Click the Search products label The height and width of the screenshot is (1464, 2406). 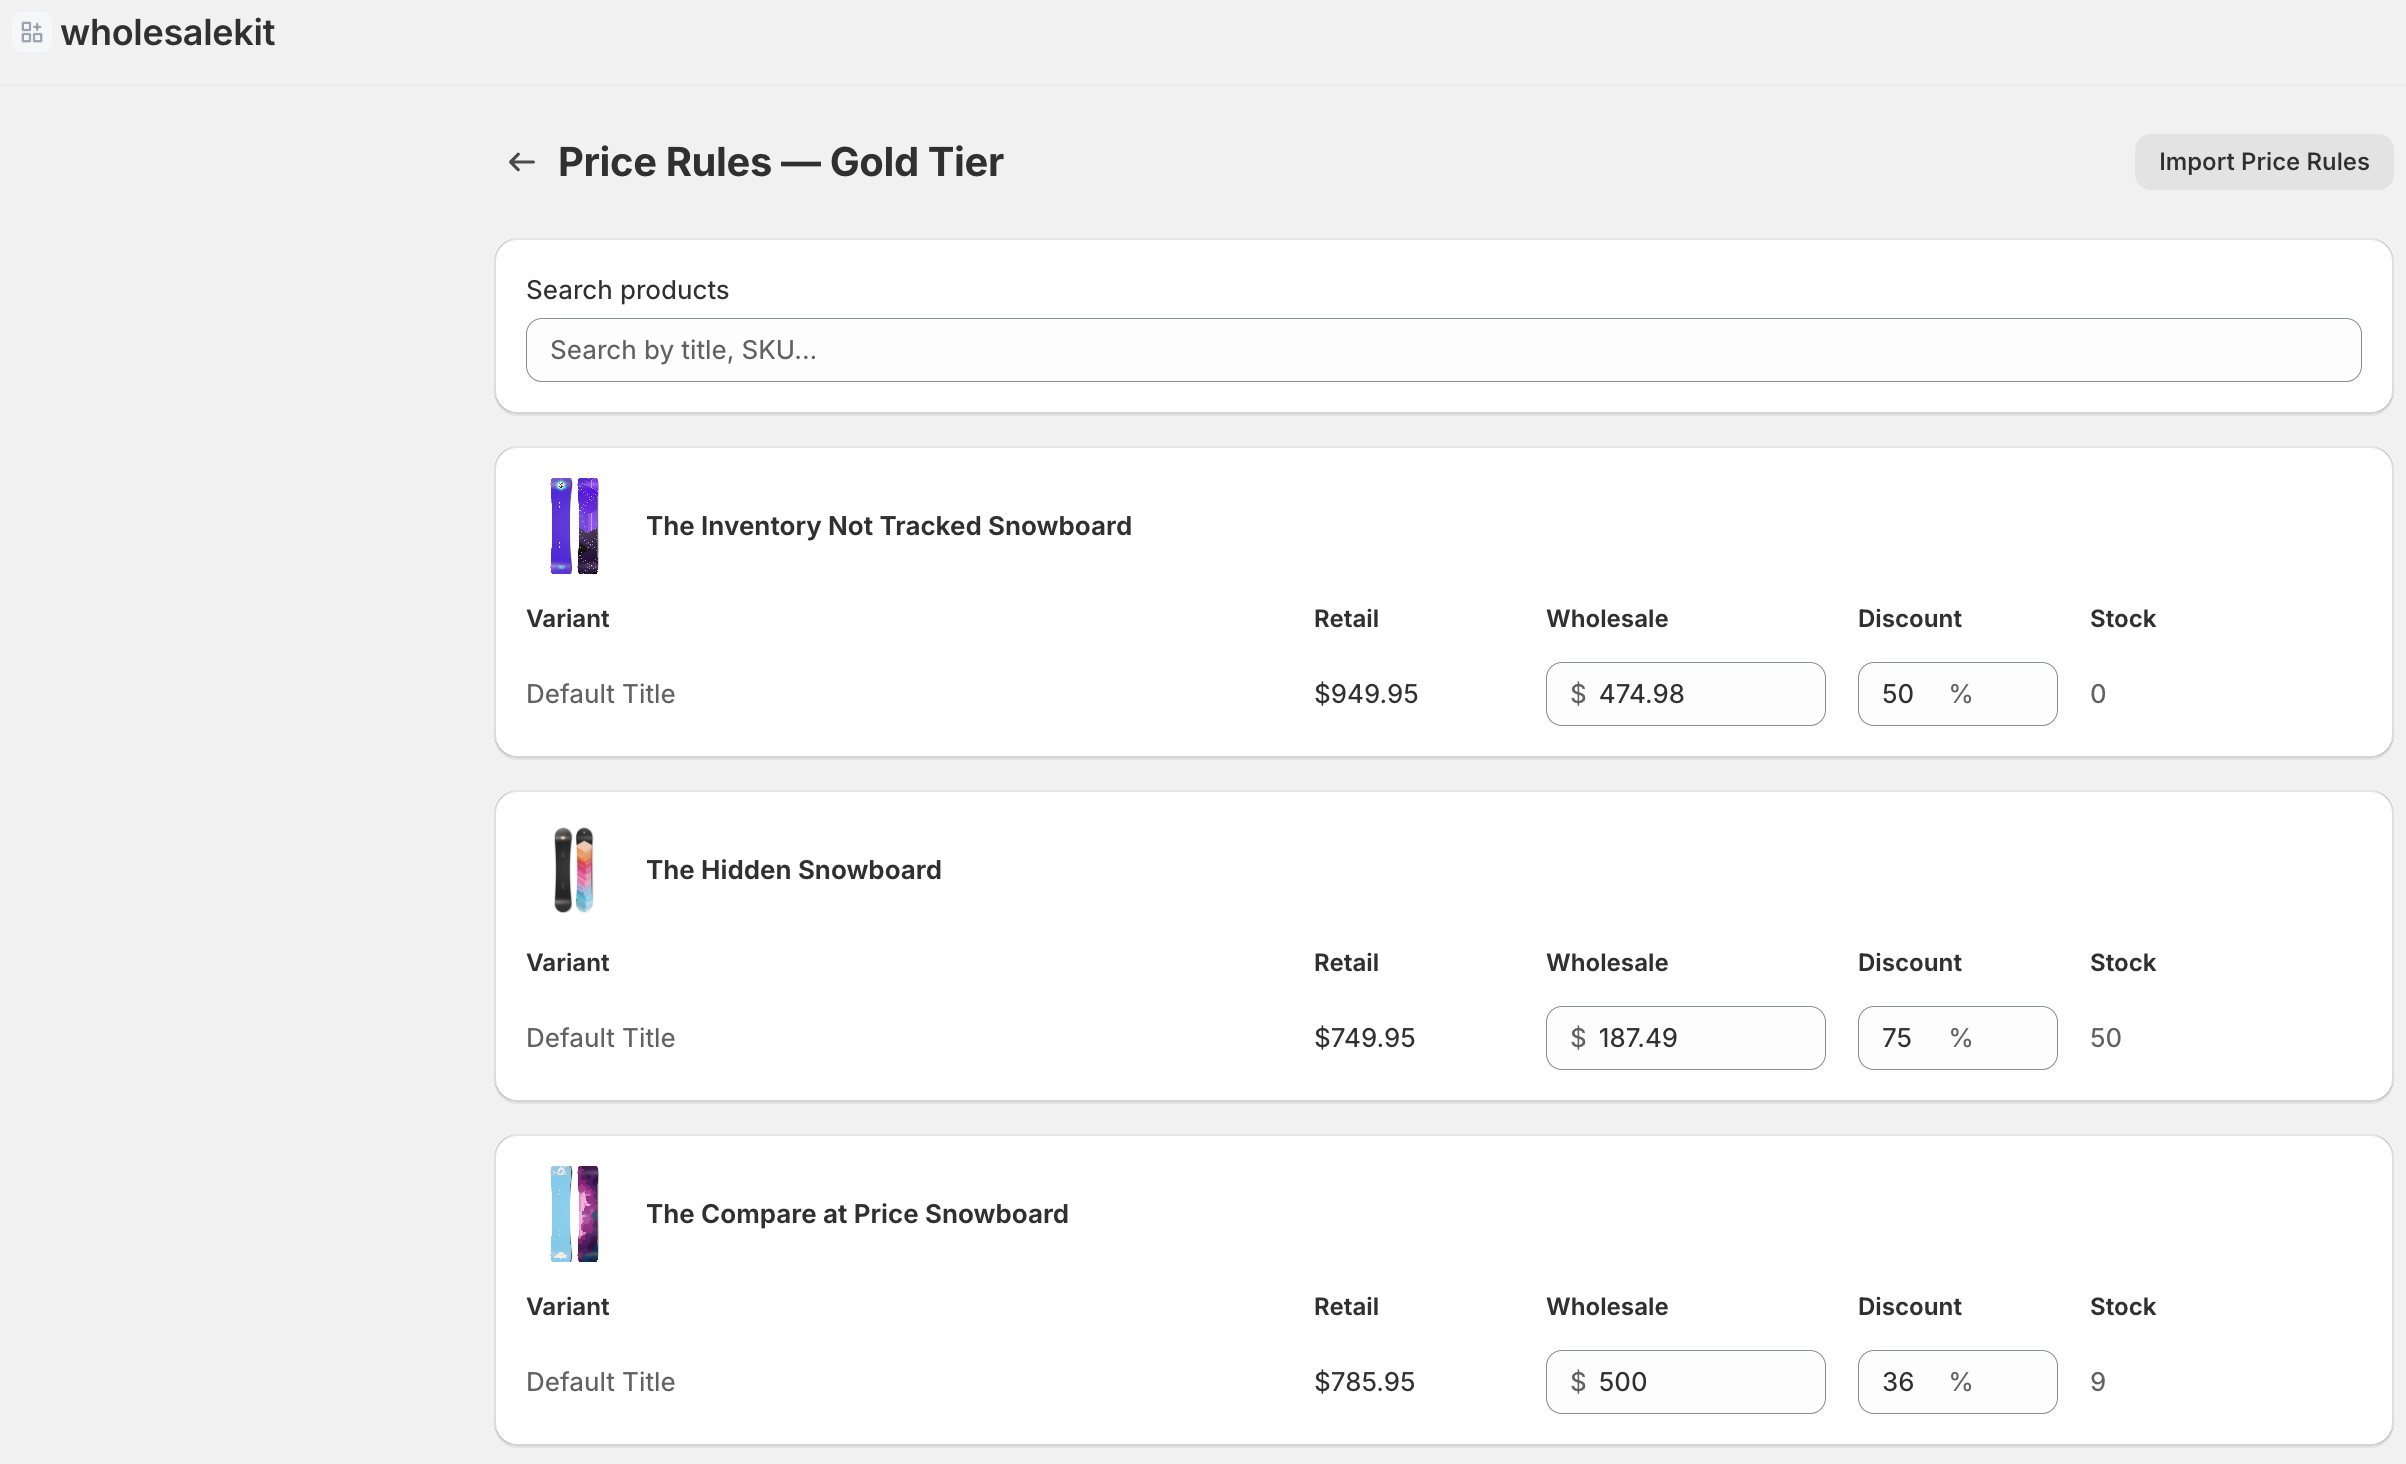point(628,290)
